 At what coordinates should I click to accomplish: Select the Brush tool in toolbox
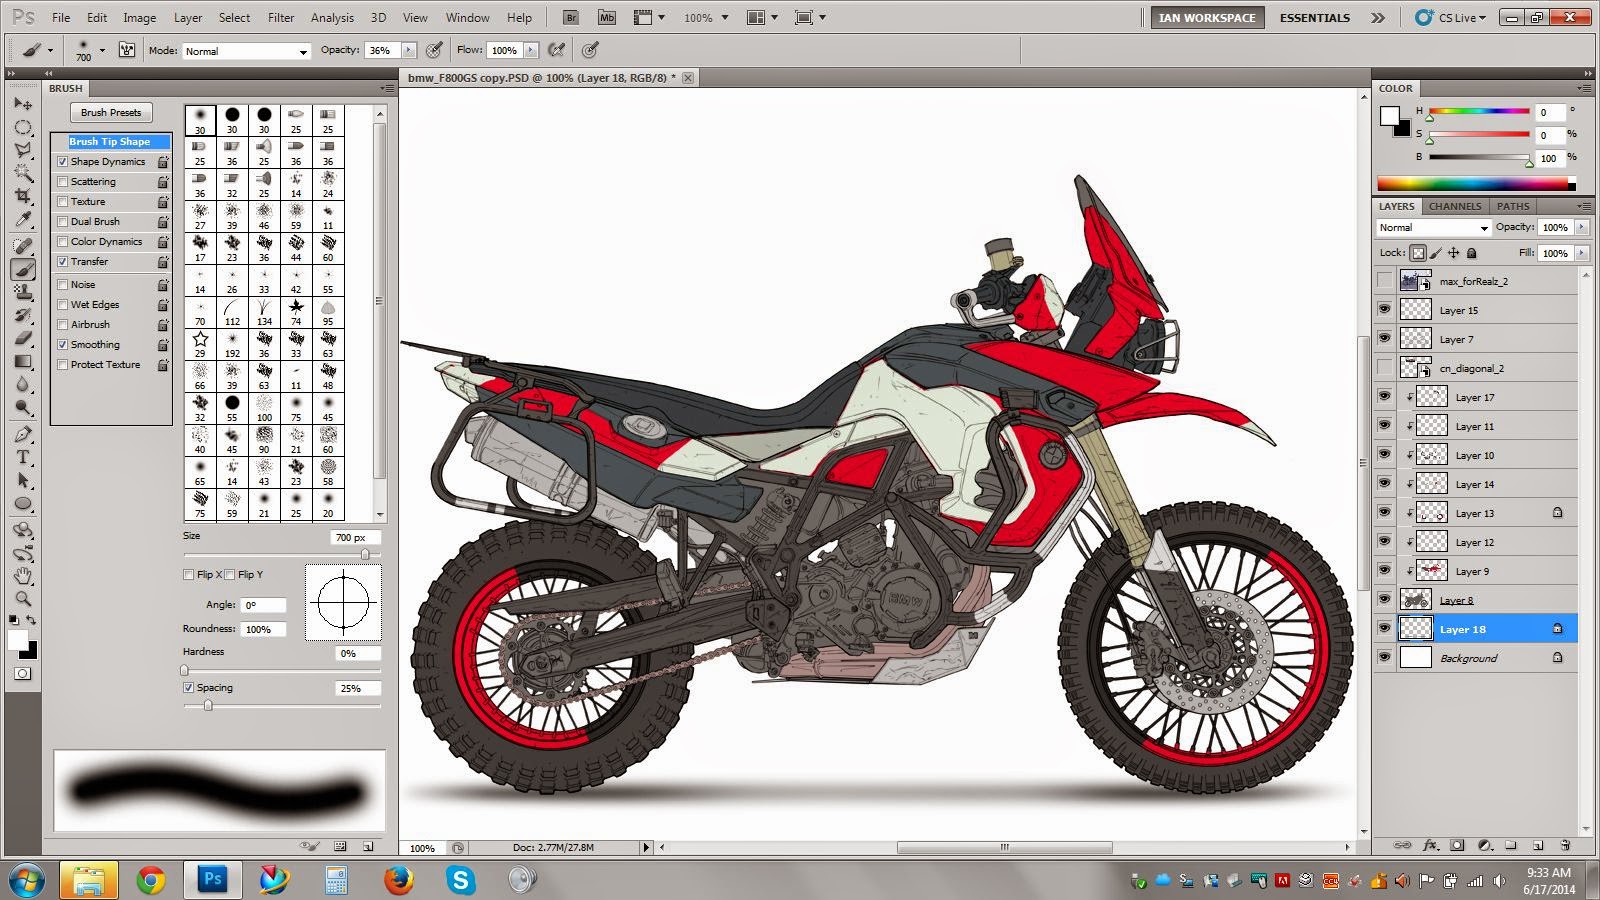[23, 269]
